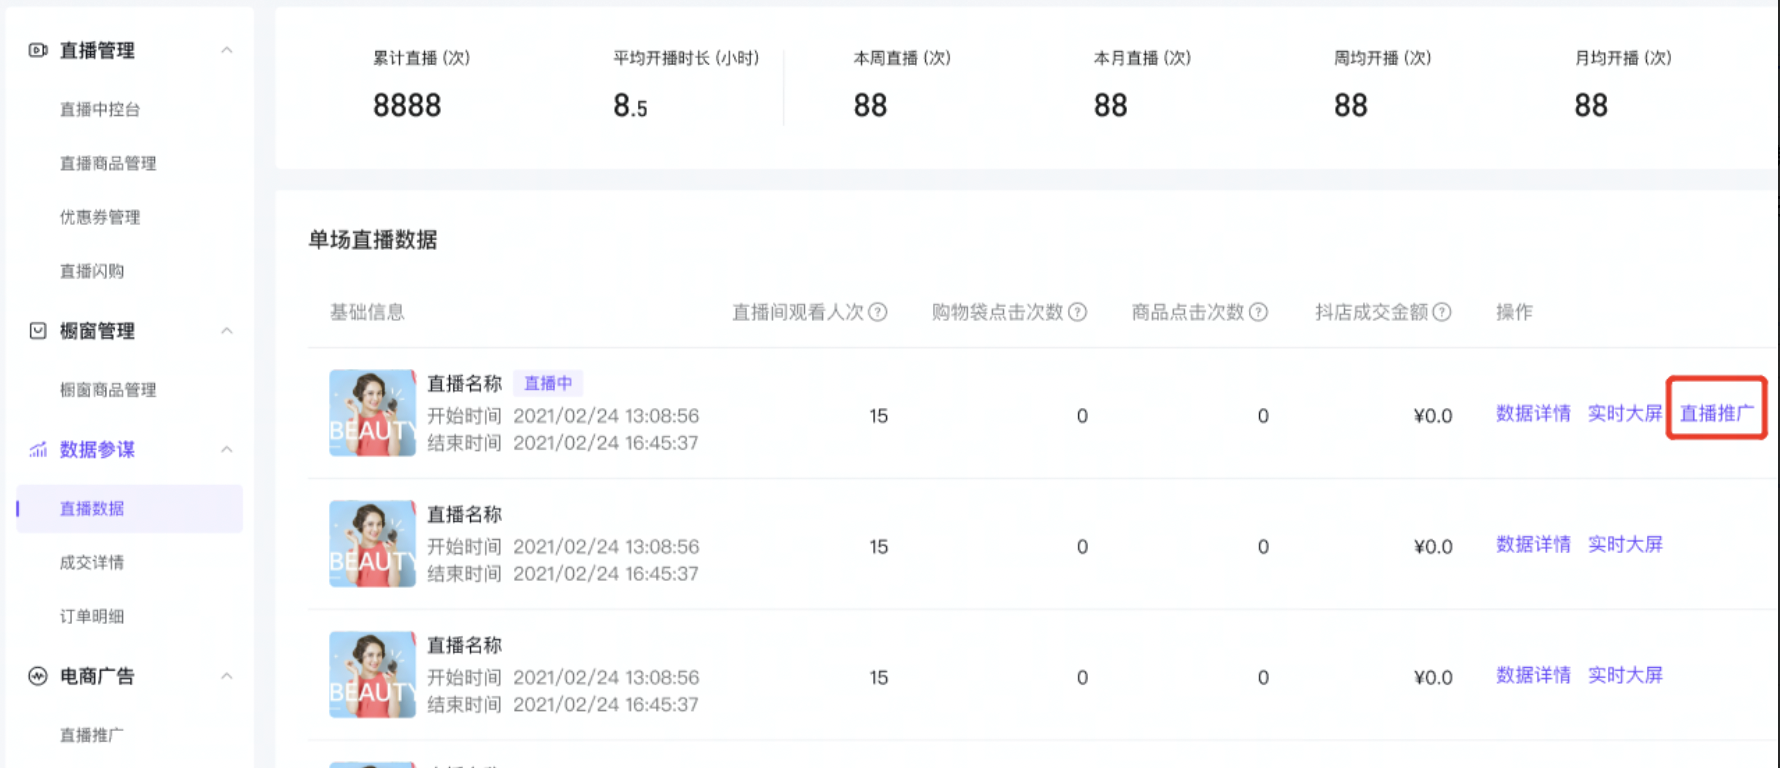Viewport: 1780px width, 768px height.
Task: Collapse the 电商广告 section chevron
Action: [x=227, y=676]
